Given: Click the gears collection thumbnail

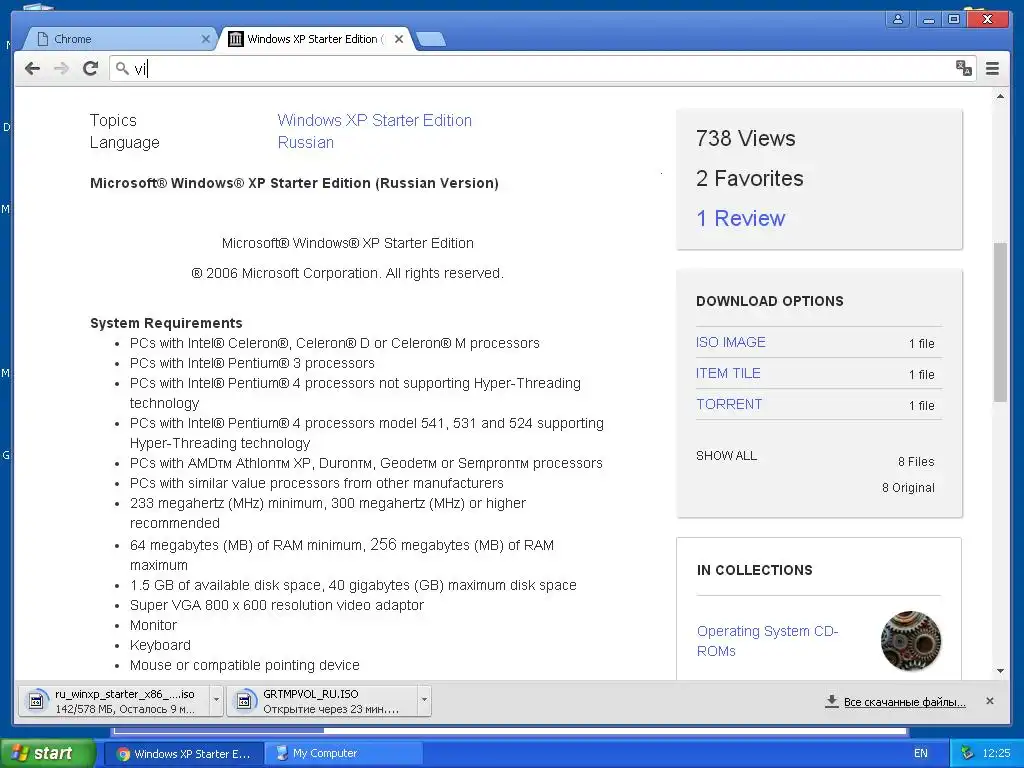Looking at the screenshot, I should (911, 641).
